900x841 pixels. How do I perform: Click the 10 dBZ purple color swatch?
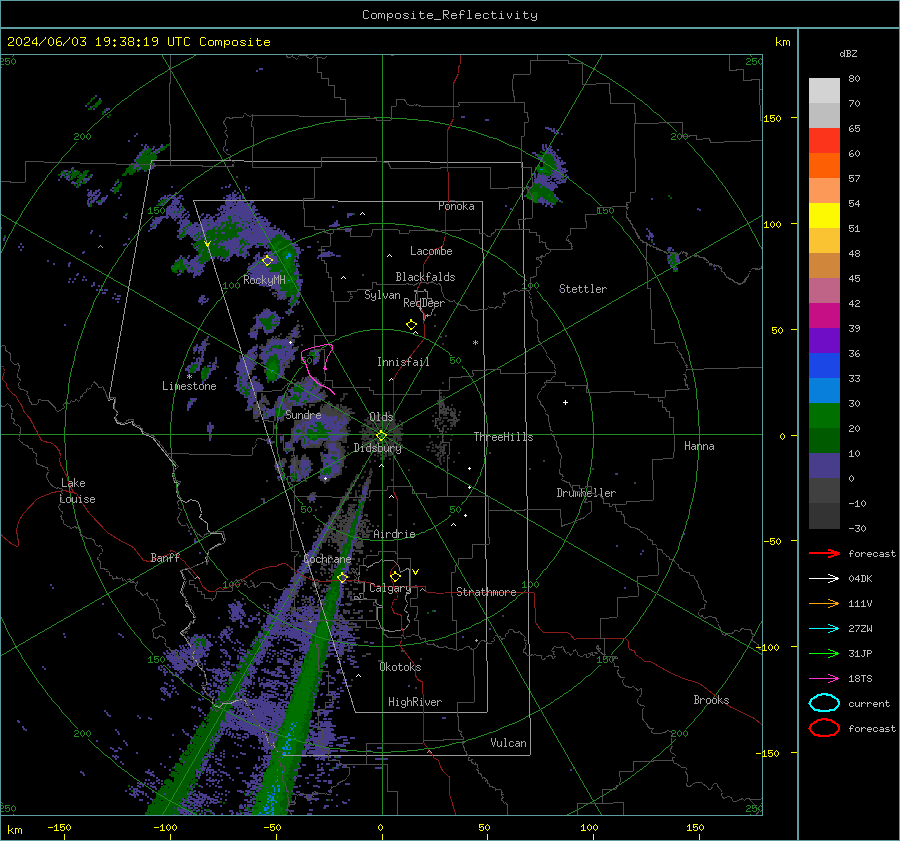click(824, 466)
